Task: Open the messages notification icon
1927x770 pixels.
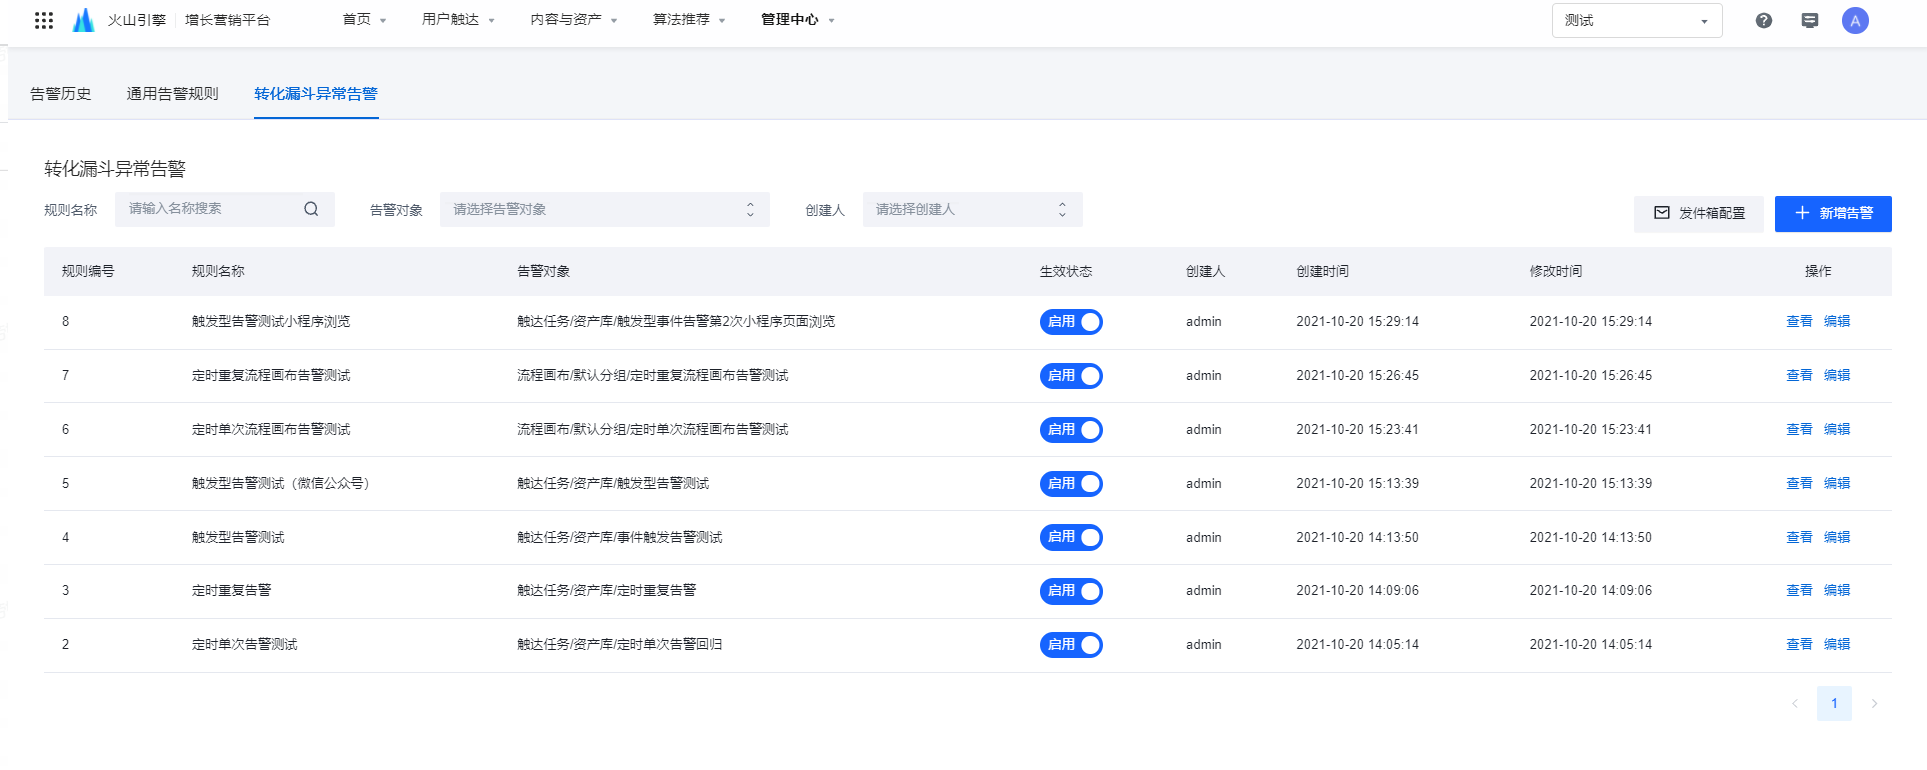Action: pyautogui.click(x=1809, y=20)
